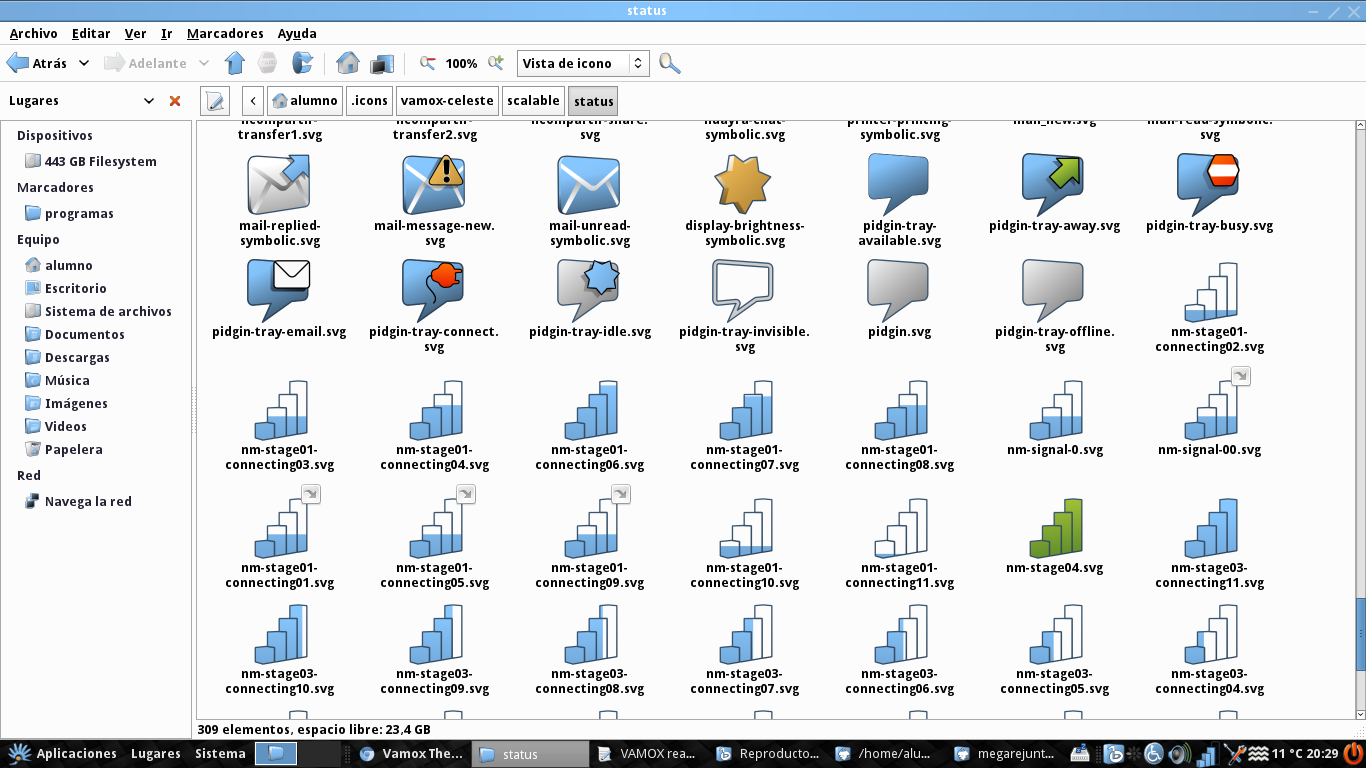Open the Marcadores menu
Viewport: 1366px width, 768px height.
(x=225, y=33)
